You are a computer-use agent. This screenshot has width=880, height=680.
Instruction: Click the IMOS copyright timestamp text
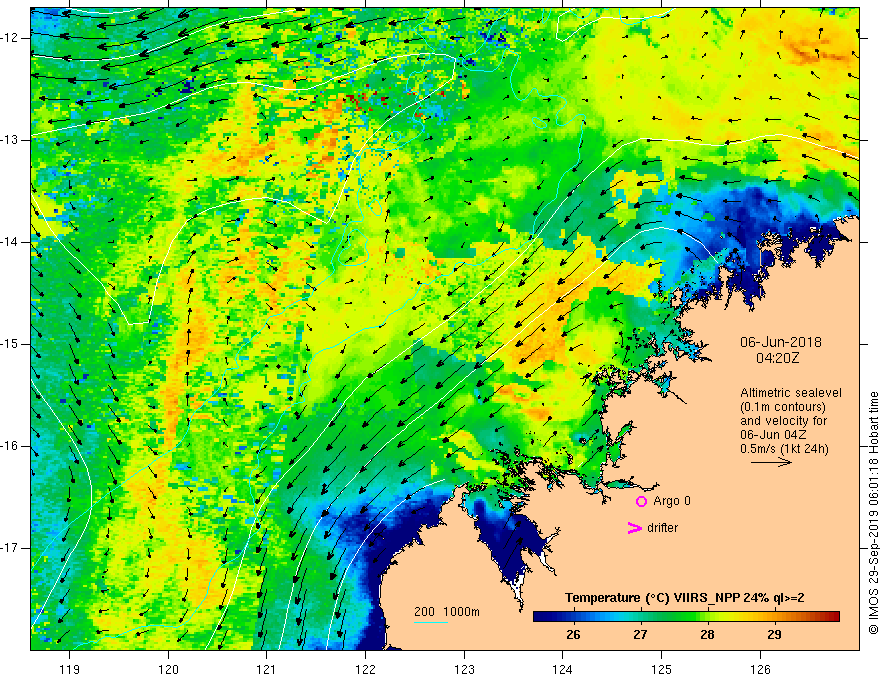tap(873, 513)
